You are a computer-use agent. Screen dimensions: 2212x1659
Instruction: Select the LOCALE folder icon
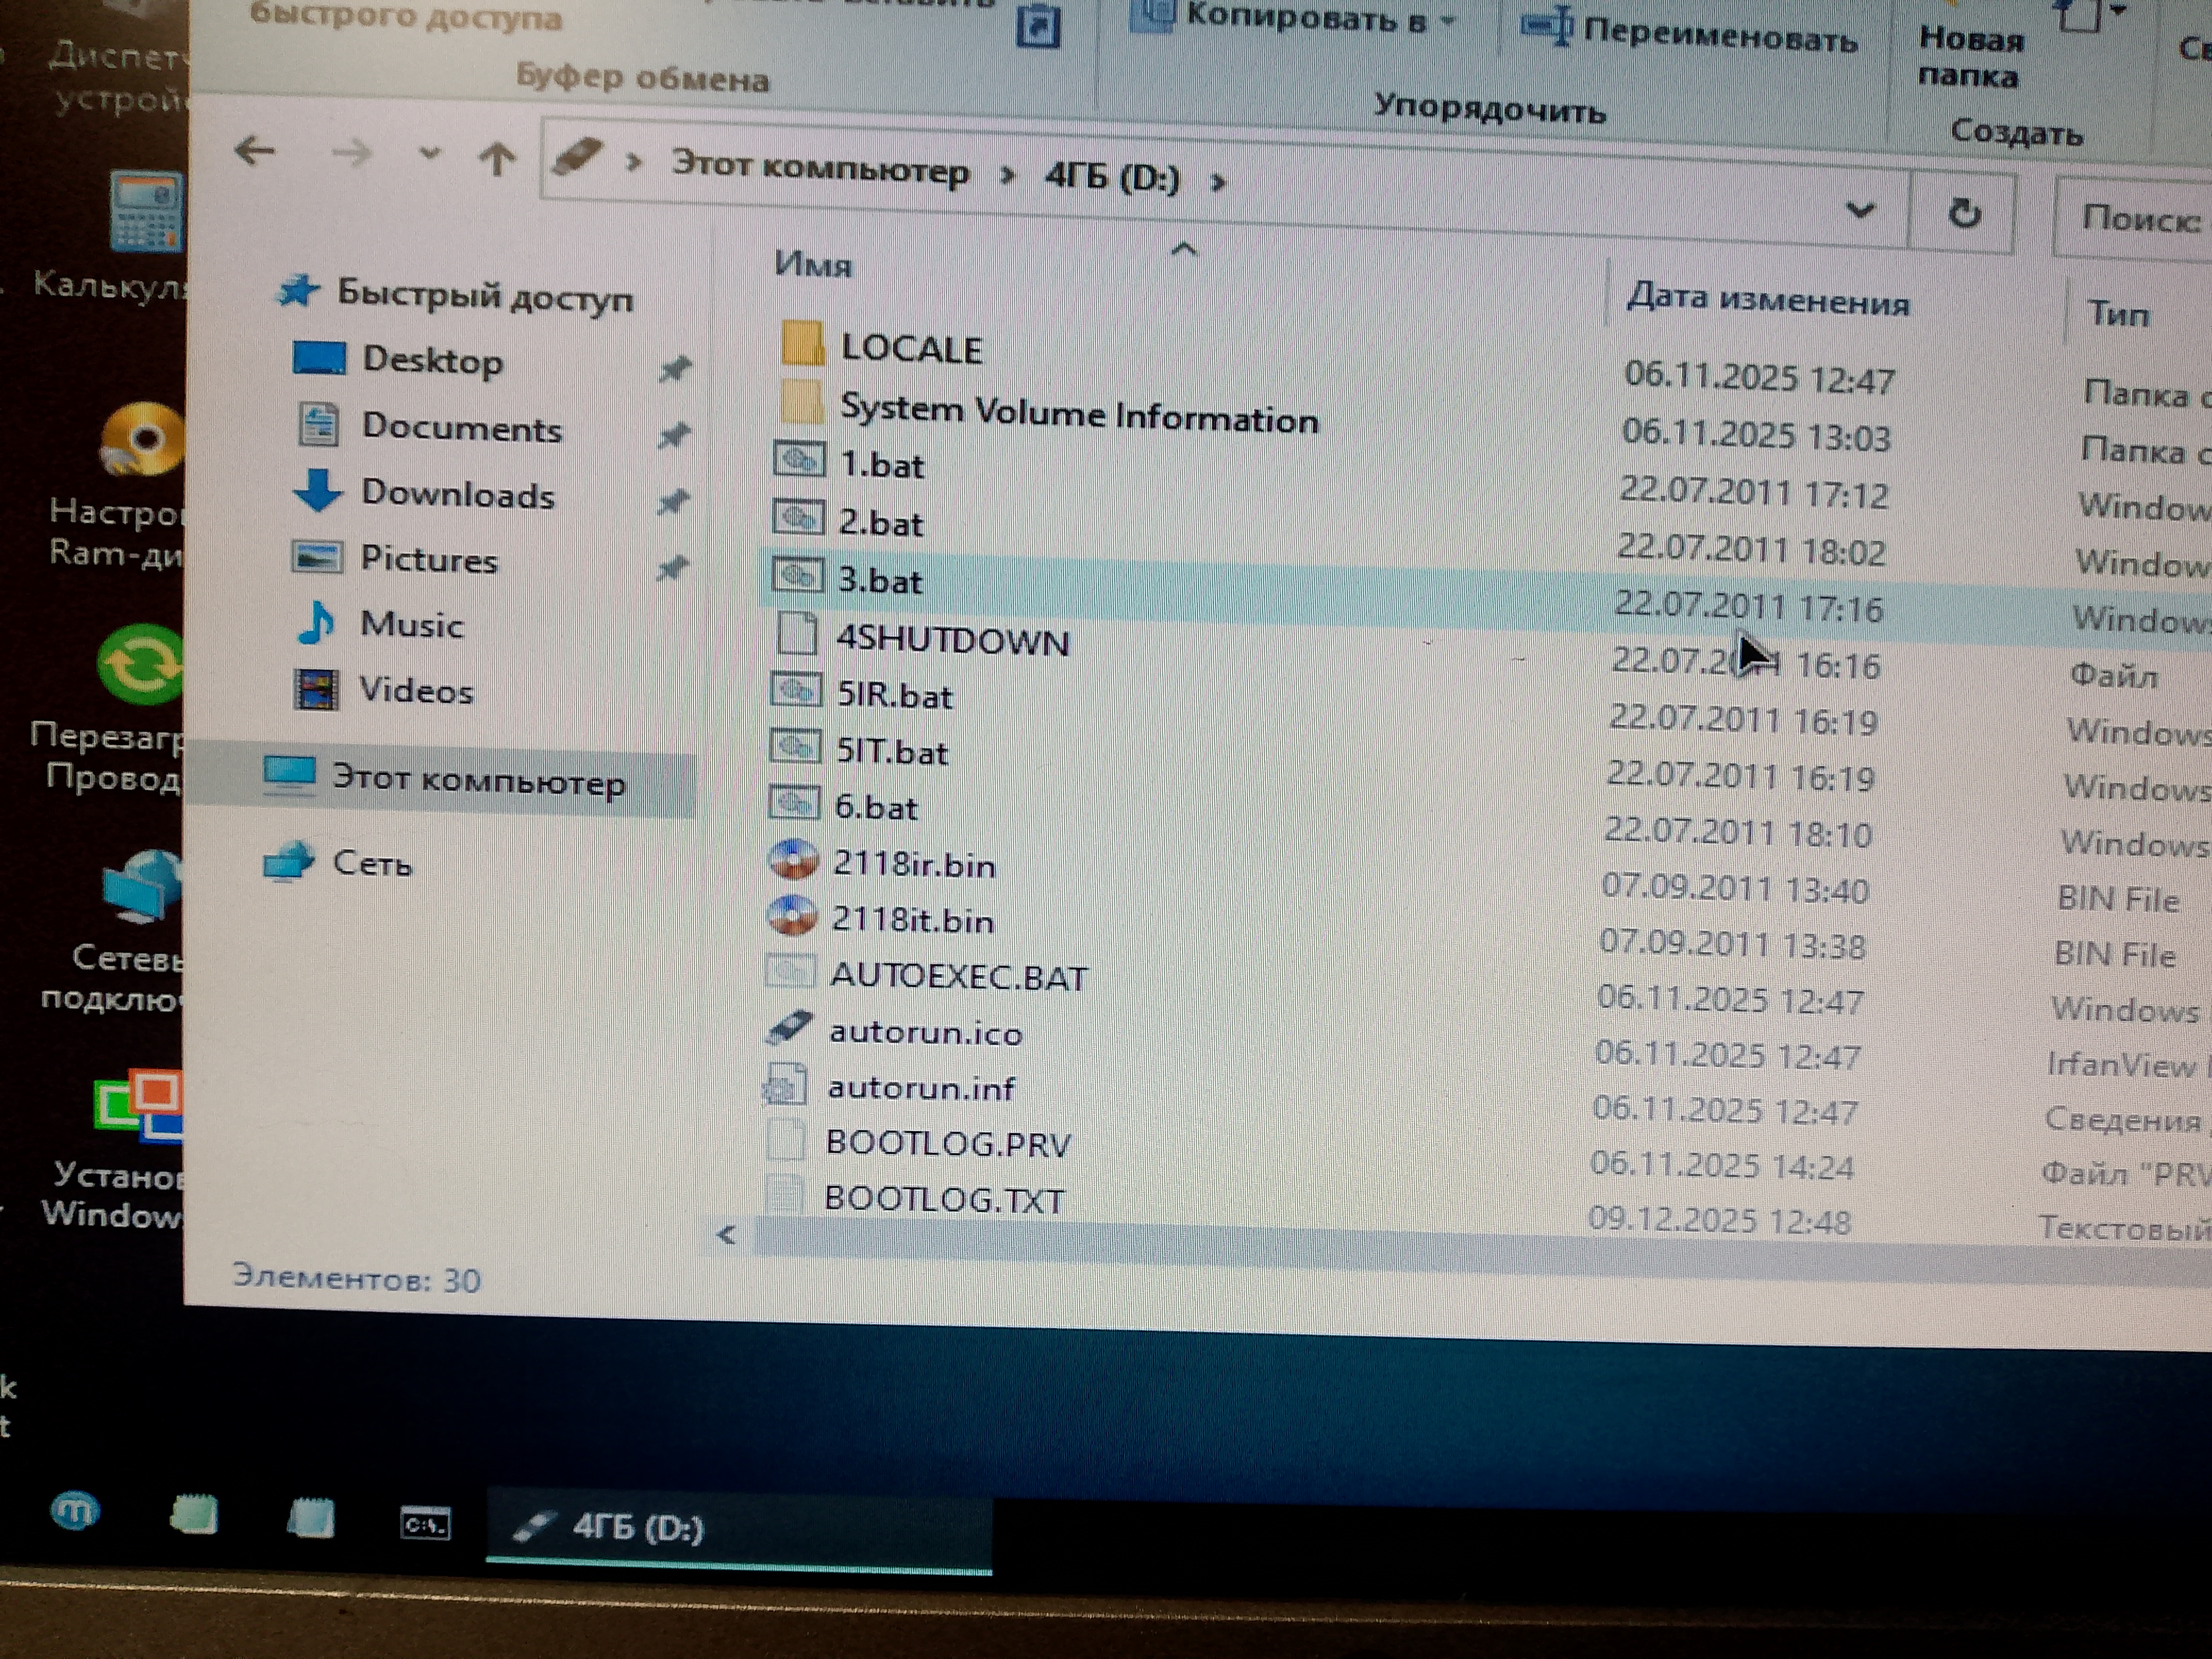coord(802,344)
